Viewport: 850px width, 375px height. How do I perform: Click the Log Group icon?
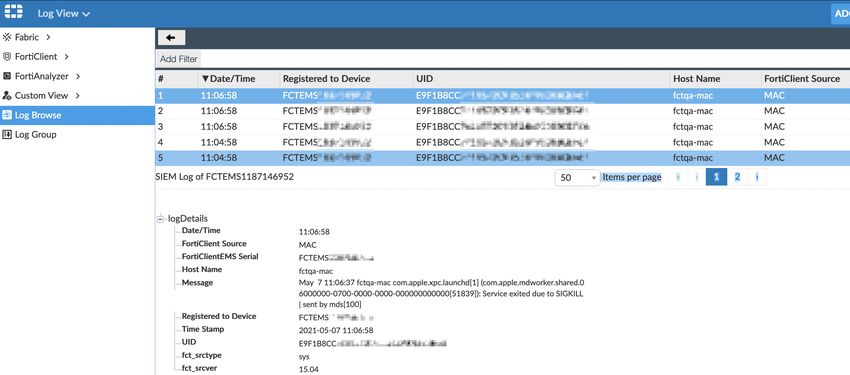[7, 134]
